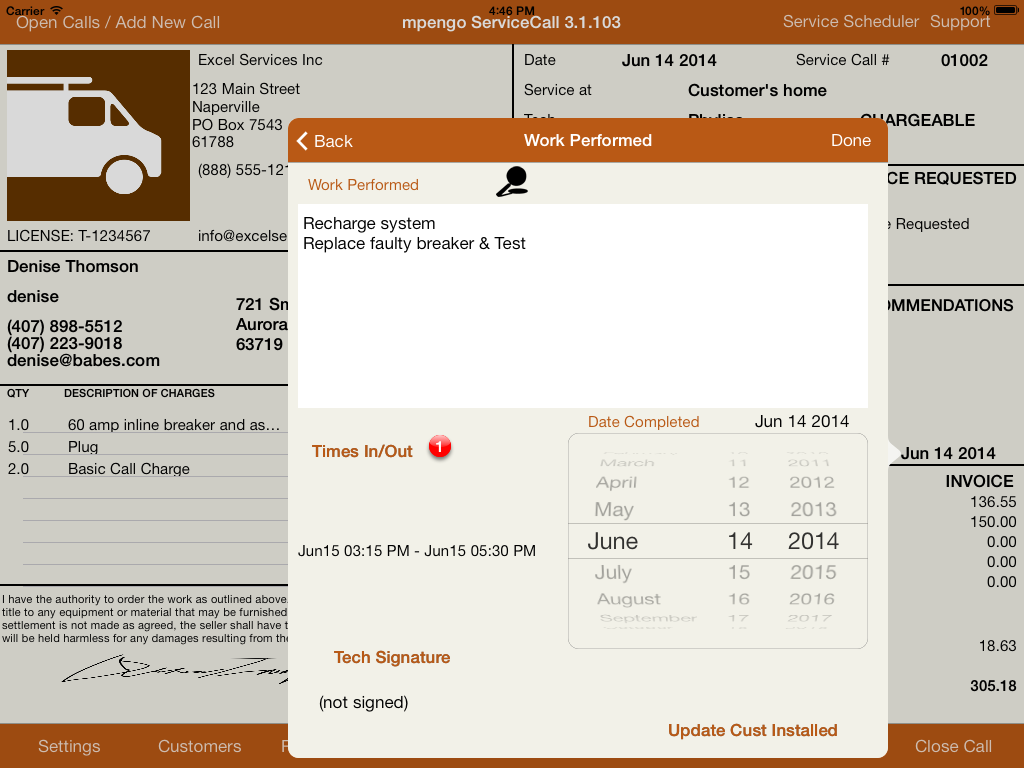The height and width of the screenshot is (768, 1024).
Task: Open the Support menu item
Action: coord(959,22)
